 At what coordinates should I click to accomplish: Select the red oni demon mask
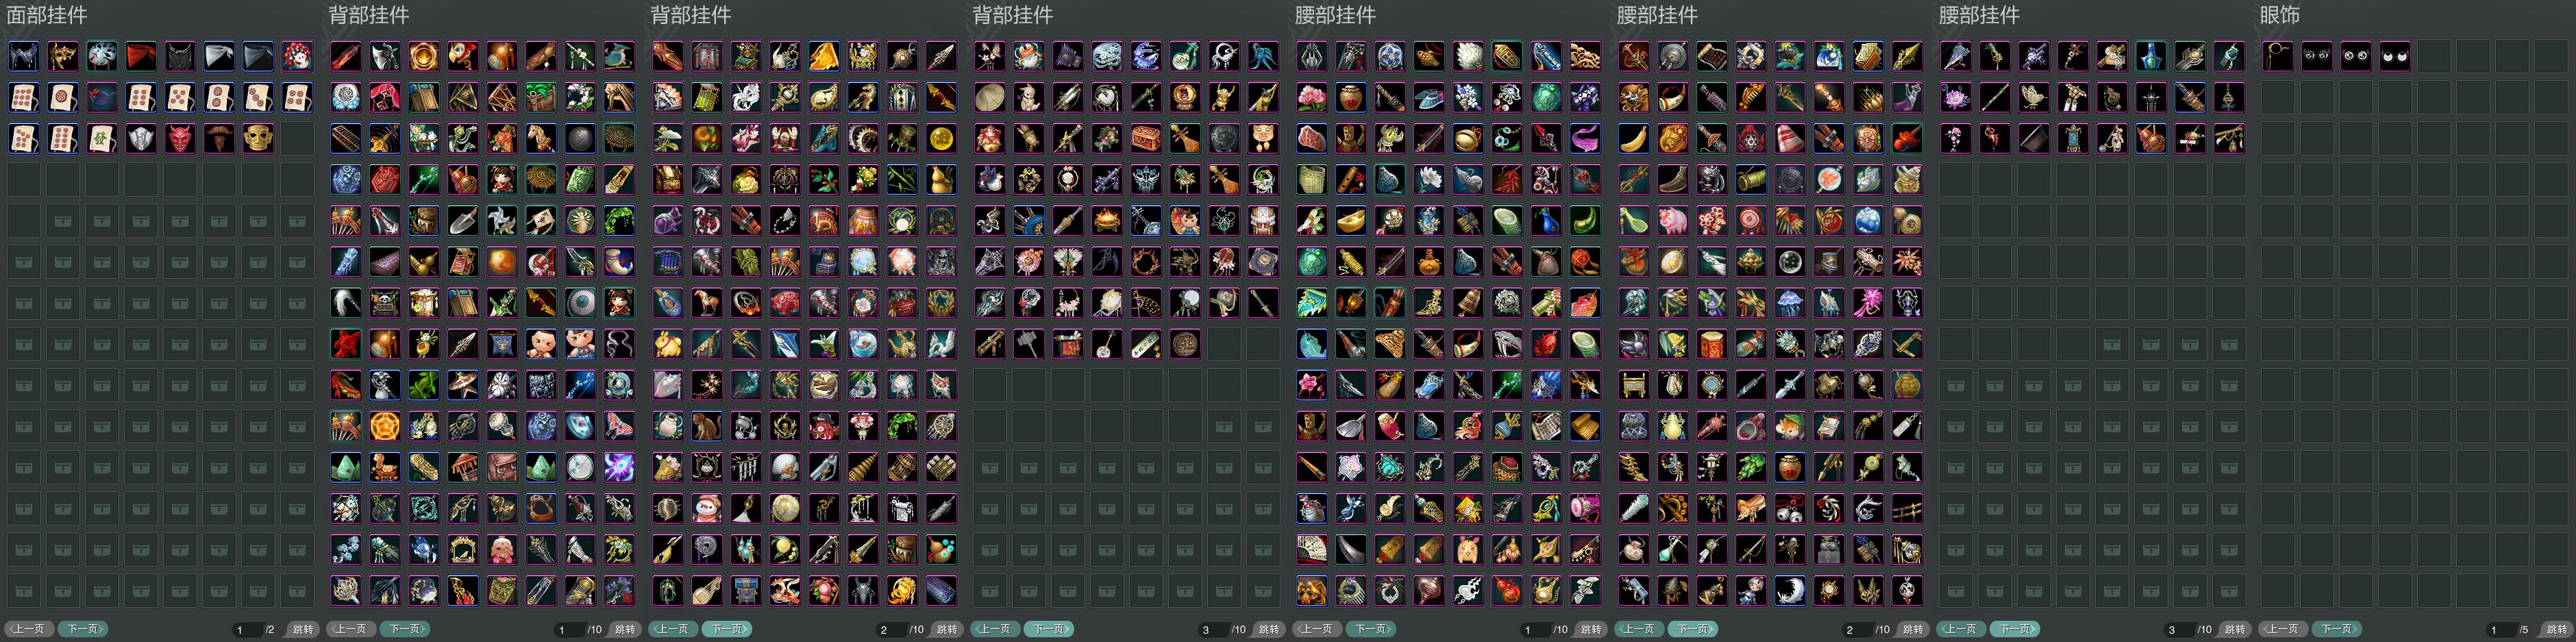pos(180,138)
